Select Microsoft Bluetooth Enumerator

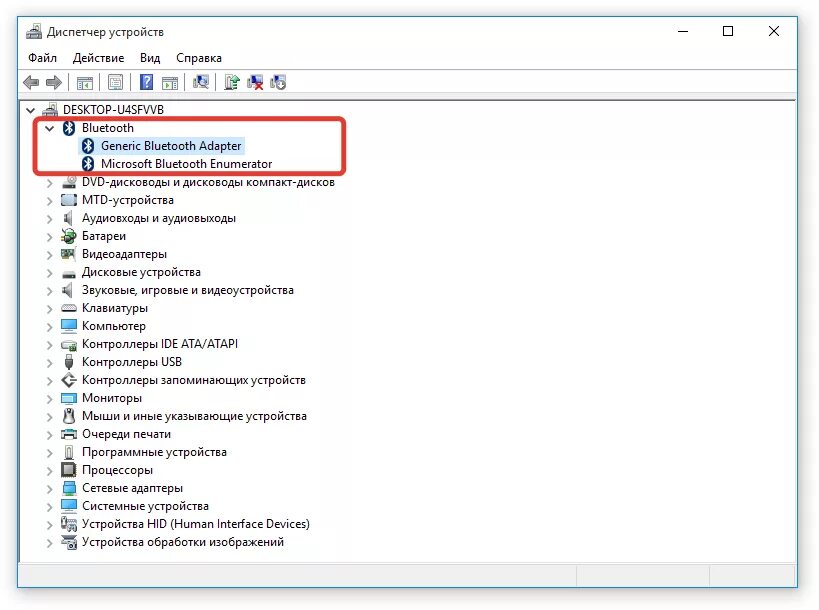[186, 164]
